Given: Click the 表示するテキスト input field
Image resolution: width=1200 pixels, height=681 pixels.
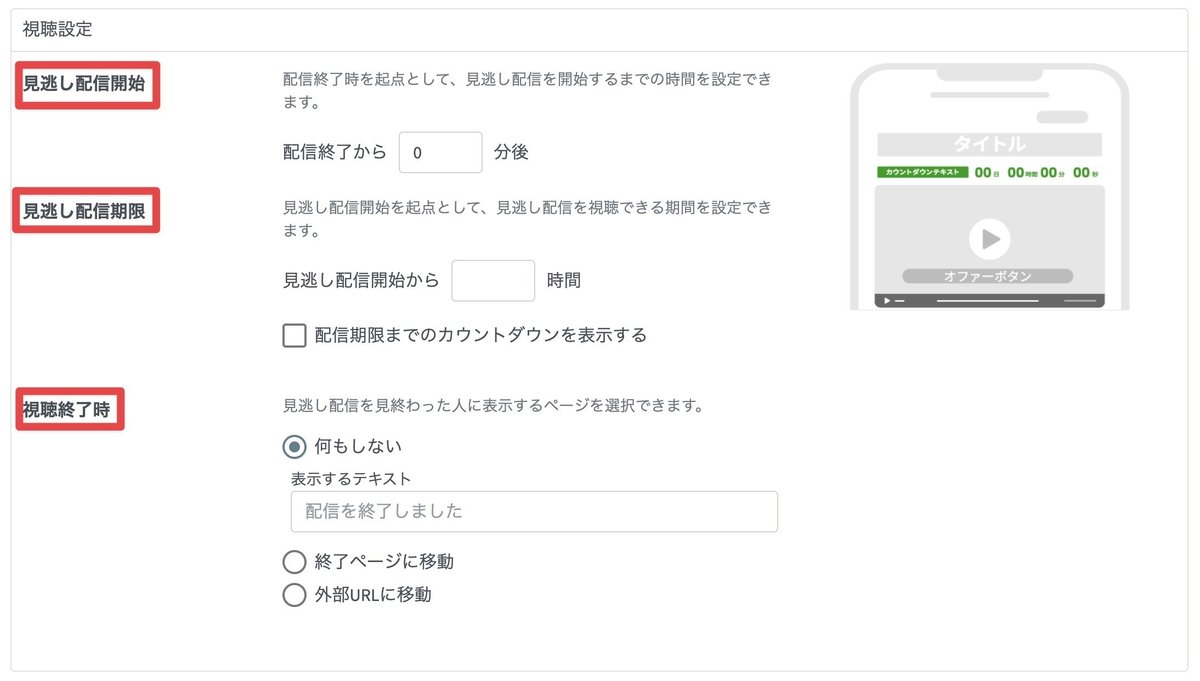Looking at the screenshot, I should 534,511.
